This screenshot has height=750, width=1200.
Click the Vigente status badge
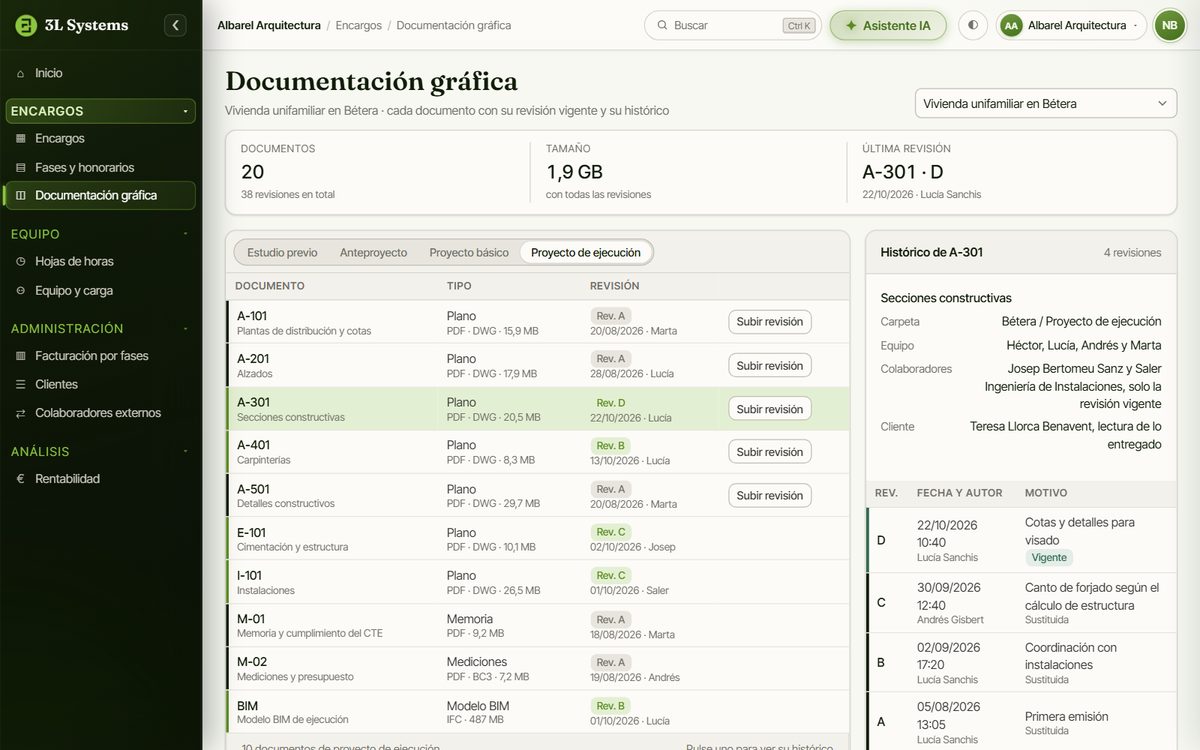(x=1049, y=557)
